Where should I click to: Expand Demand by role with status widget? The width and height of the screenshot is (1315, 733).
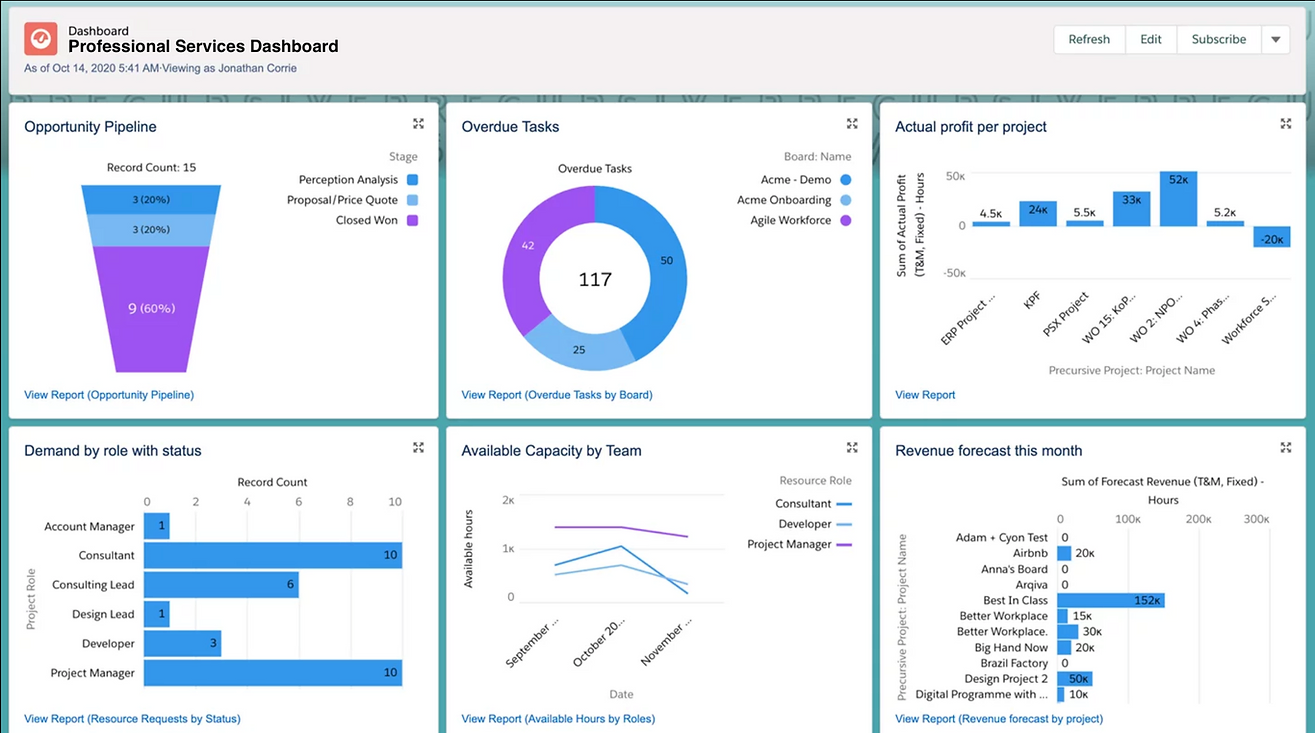pyautogui.click(x=419, y=447)
